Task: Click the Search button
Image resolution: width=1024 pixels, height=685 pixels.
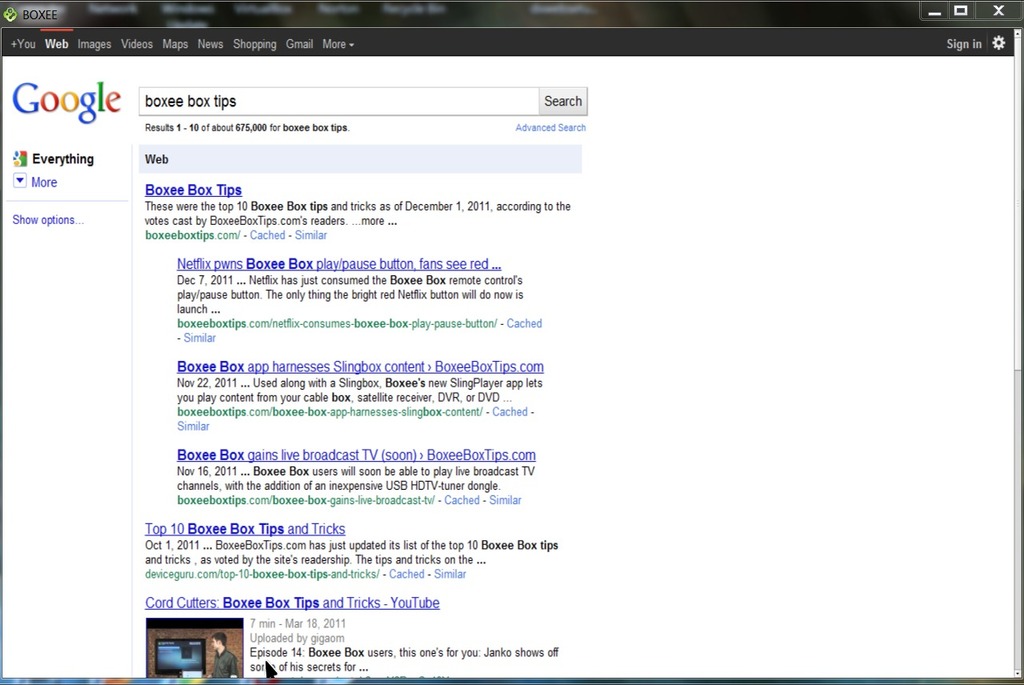Action: coord(563,101)
